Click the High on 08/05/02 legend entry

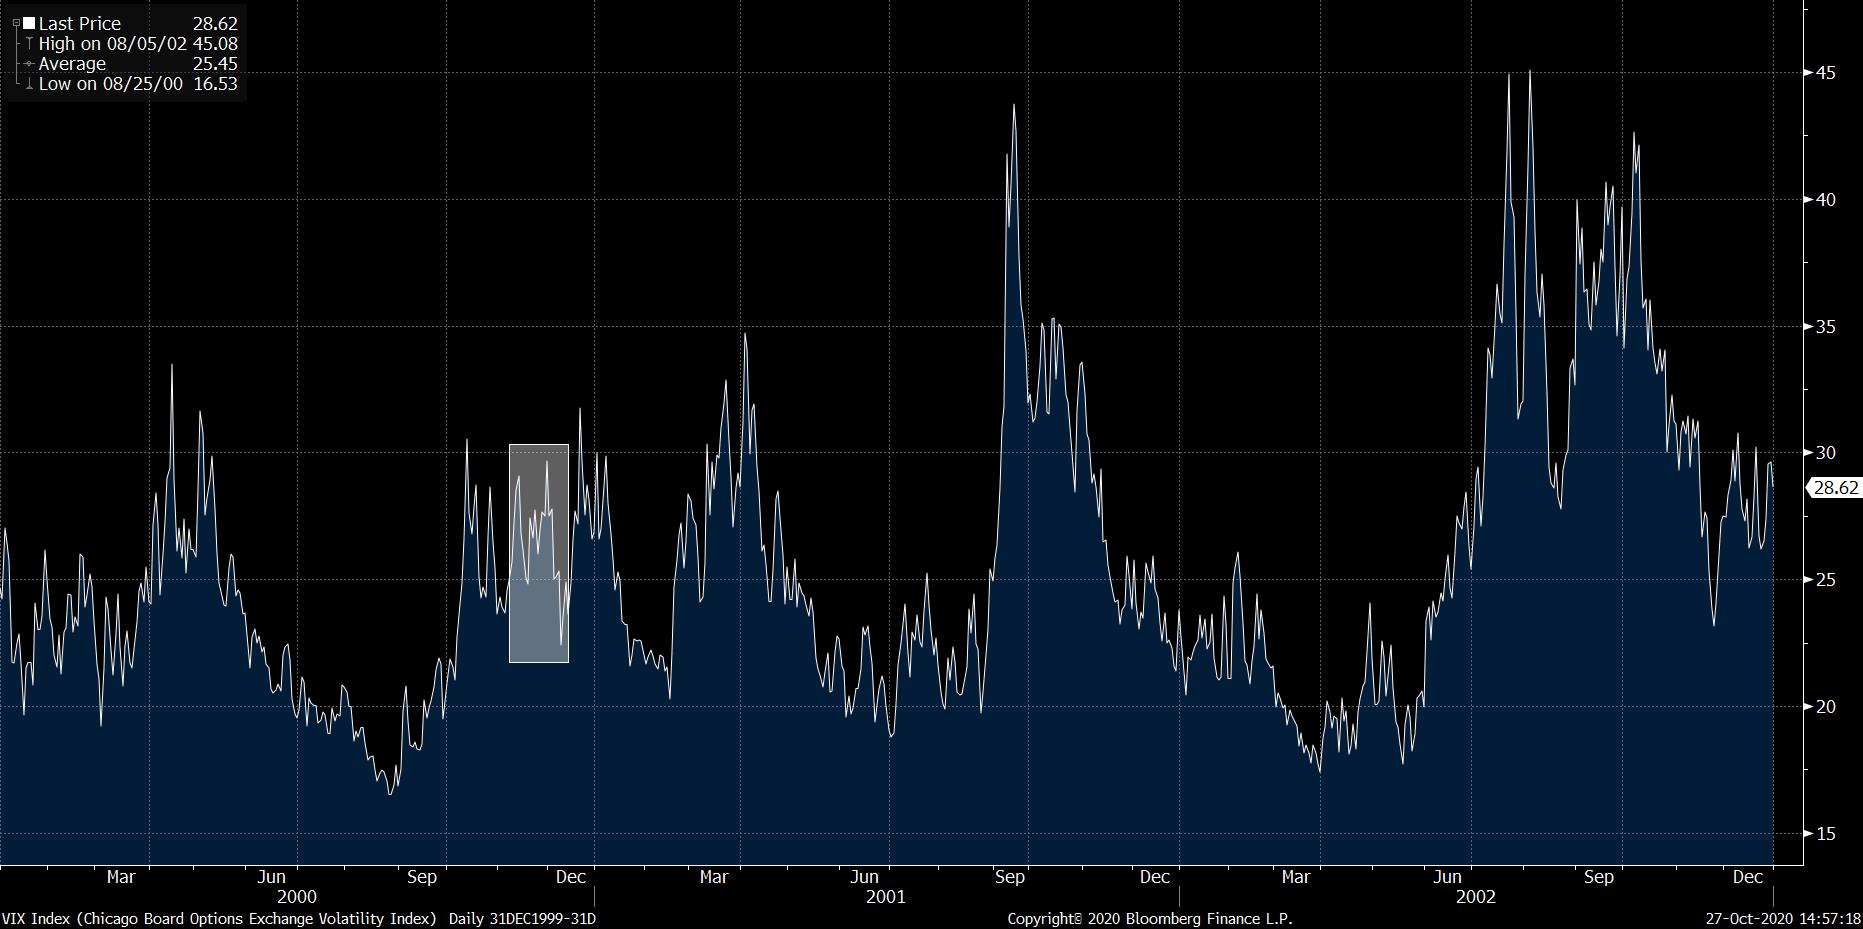pyautogui.click(x=112, y=44)
